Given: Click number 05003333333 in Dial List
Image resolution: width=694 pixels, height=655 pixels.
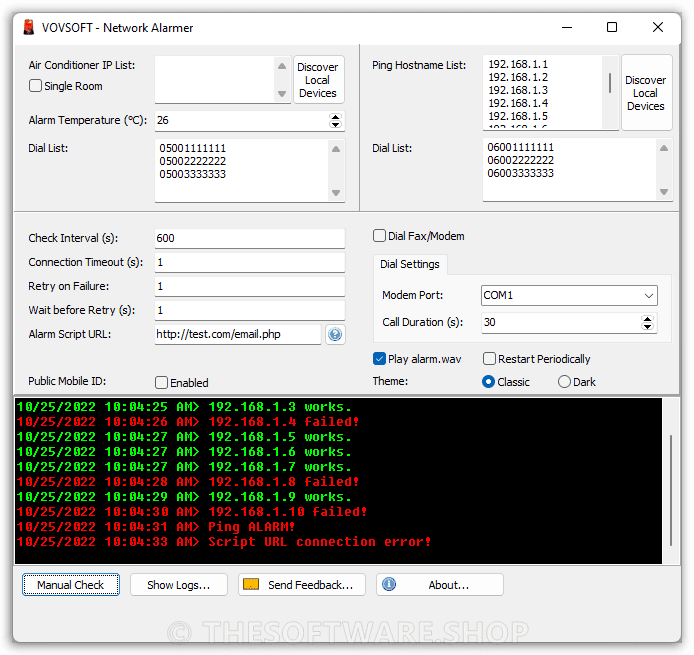Looking at the screenshot, I should [193, 174].
